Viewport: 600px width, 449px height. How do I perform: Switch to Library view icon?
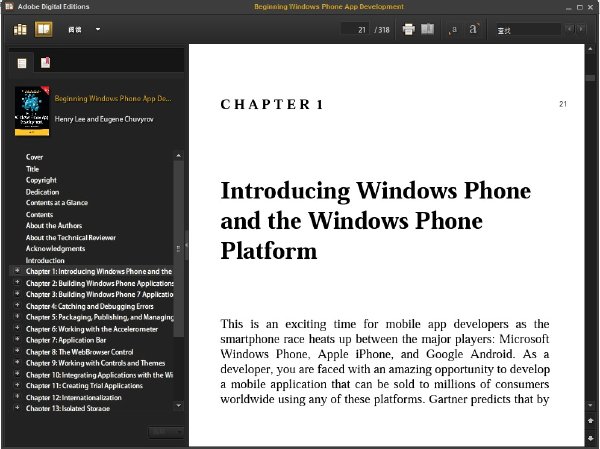(x=20, y=29)
